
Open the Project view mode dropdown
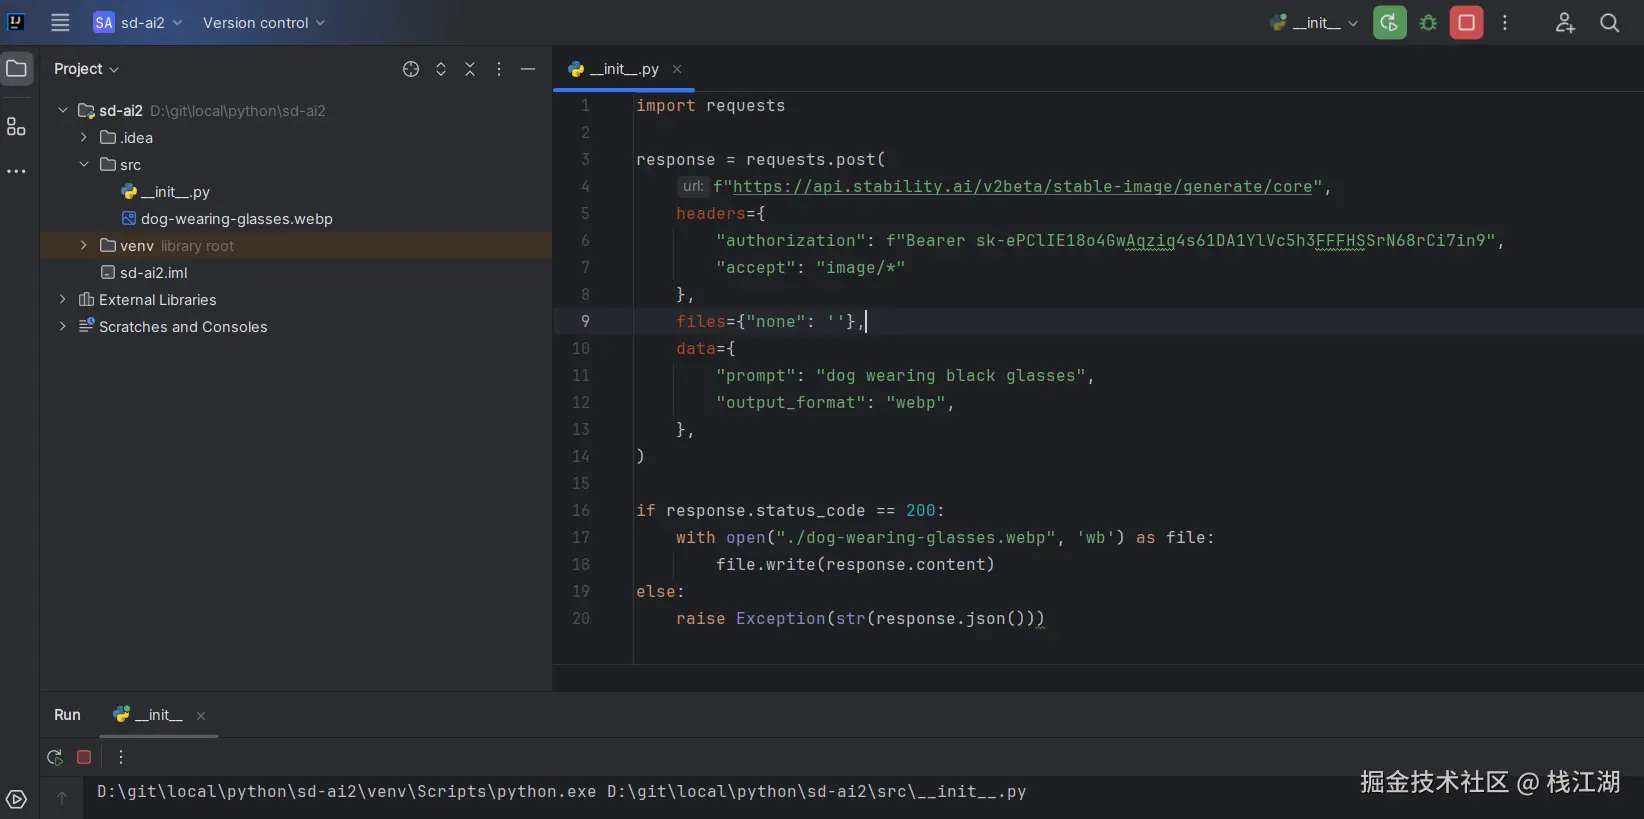click(x=86, y=68)
